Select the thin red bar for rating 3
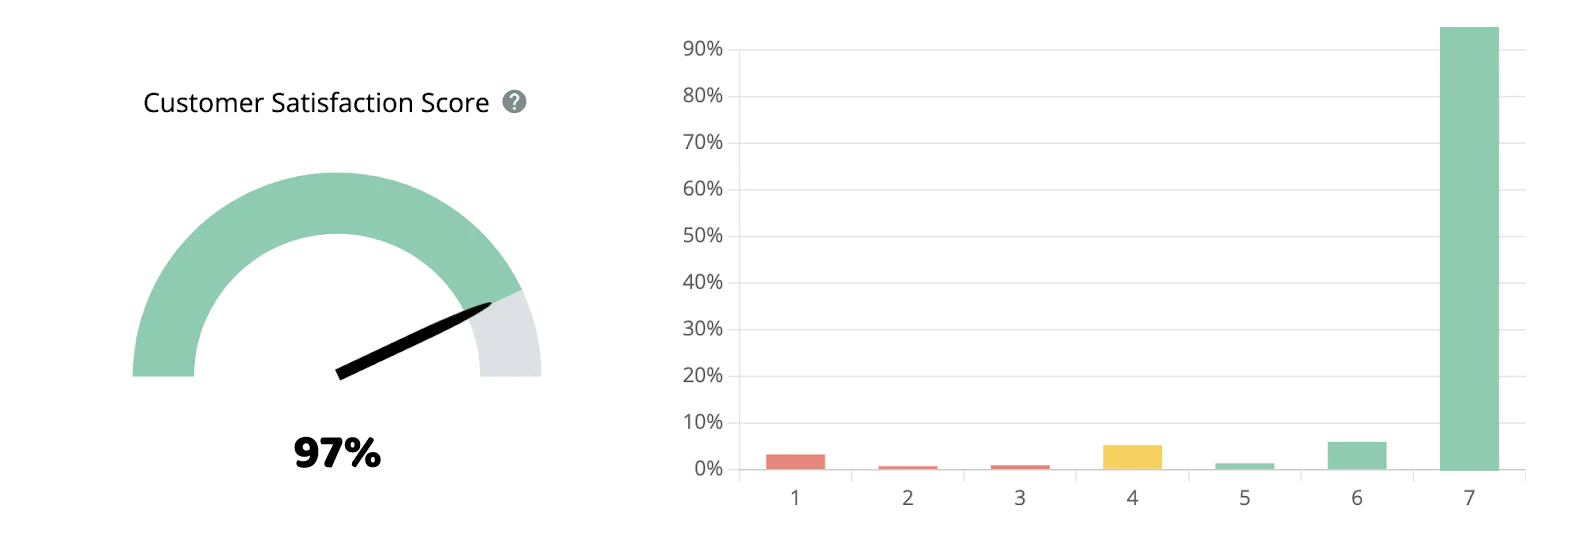Viewport: 1569px width, 555px height. [1020, 467]
